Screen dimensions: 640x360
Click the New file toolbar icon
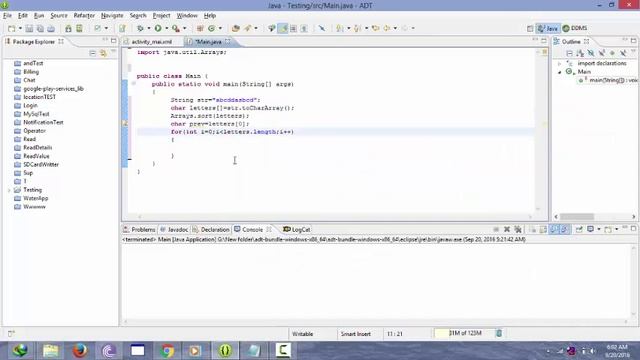12,28
